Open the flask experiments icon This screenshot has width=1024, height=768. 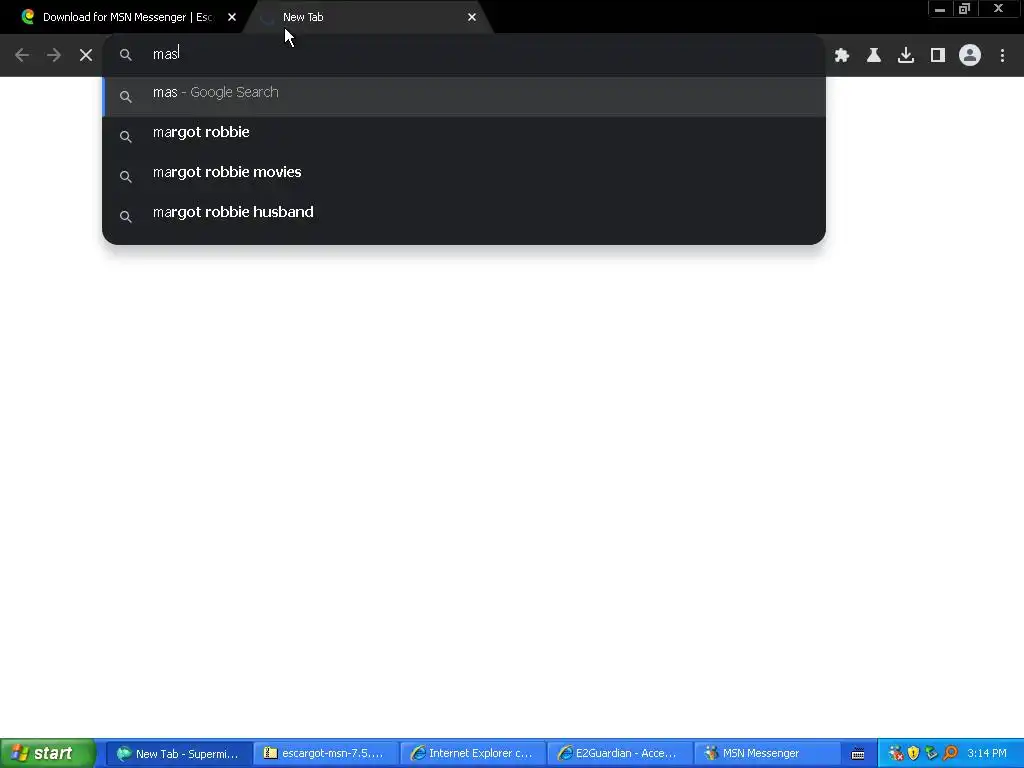[x=874, y=55]
